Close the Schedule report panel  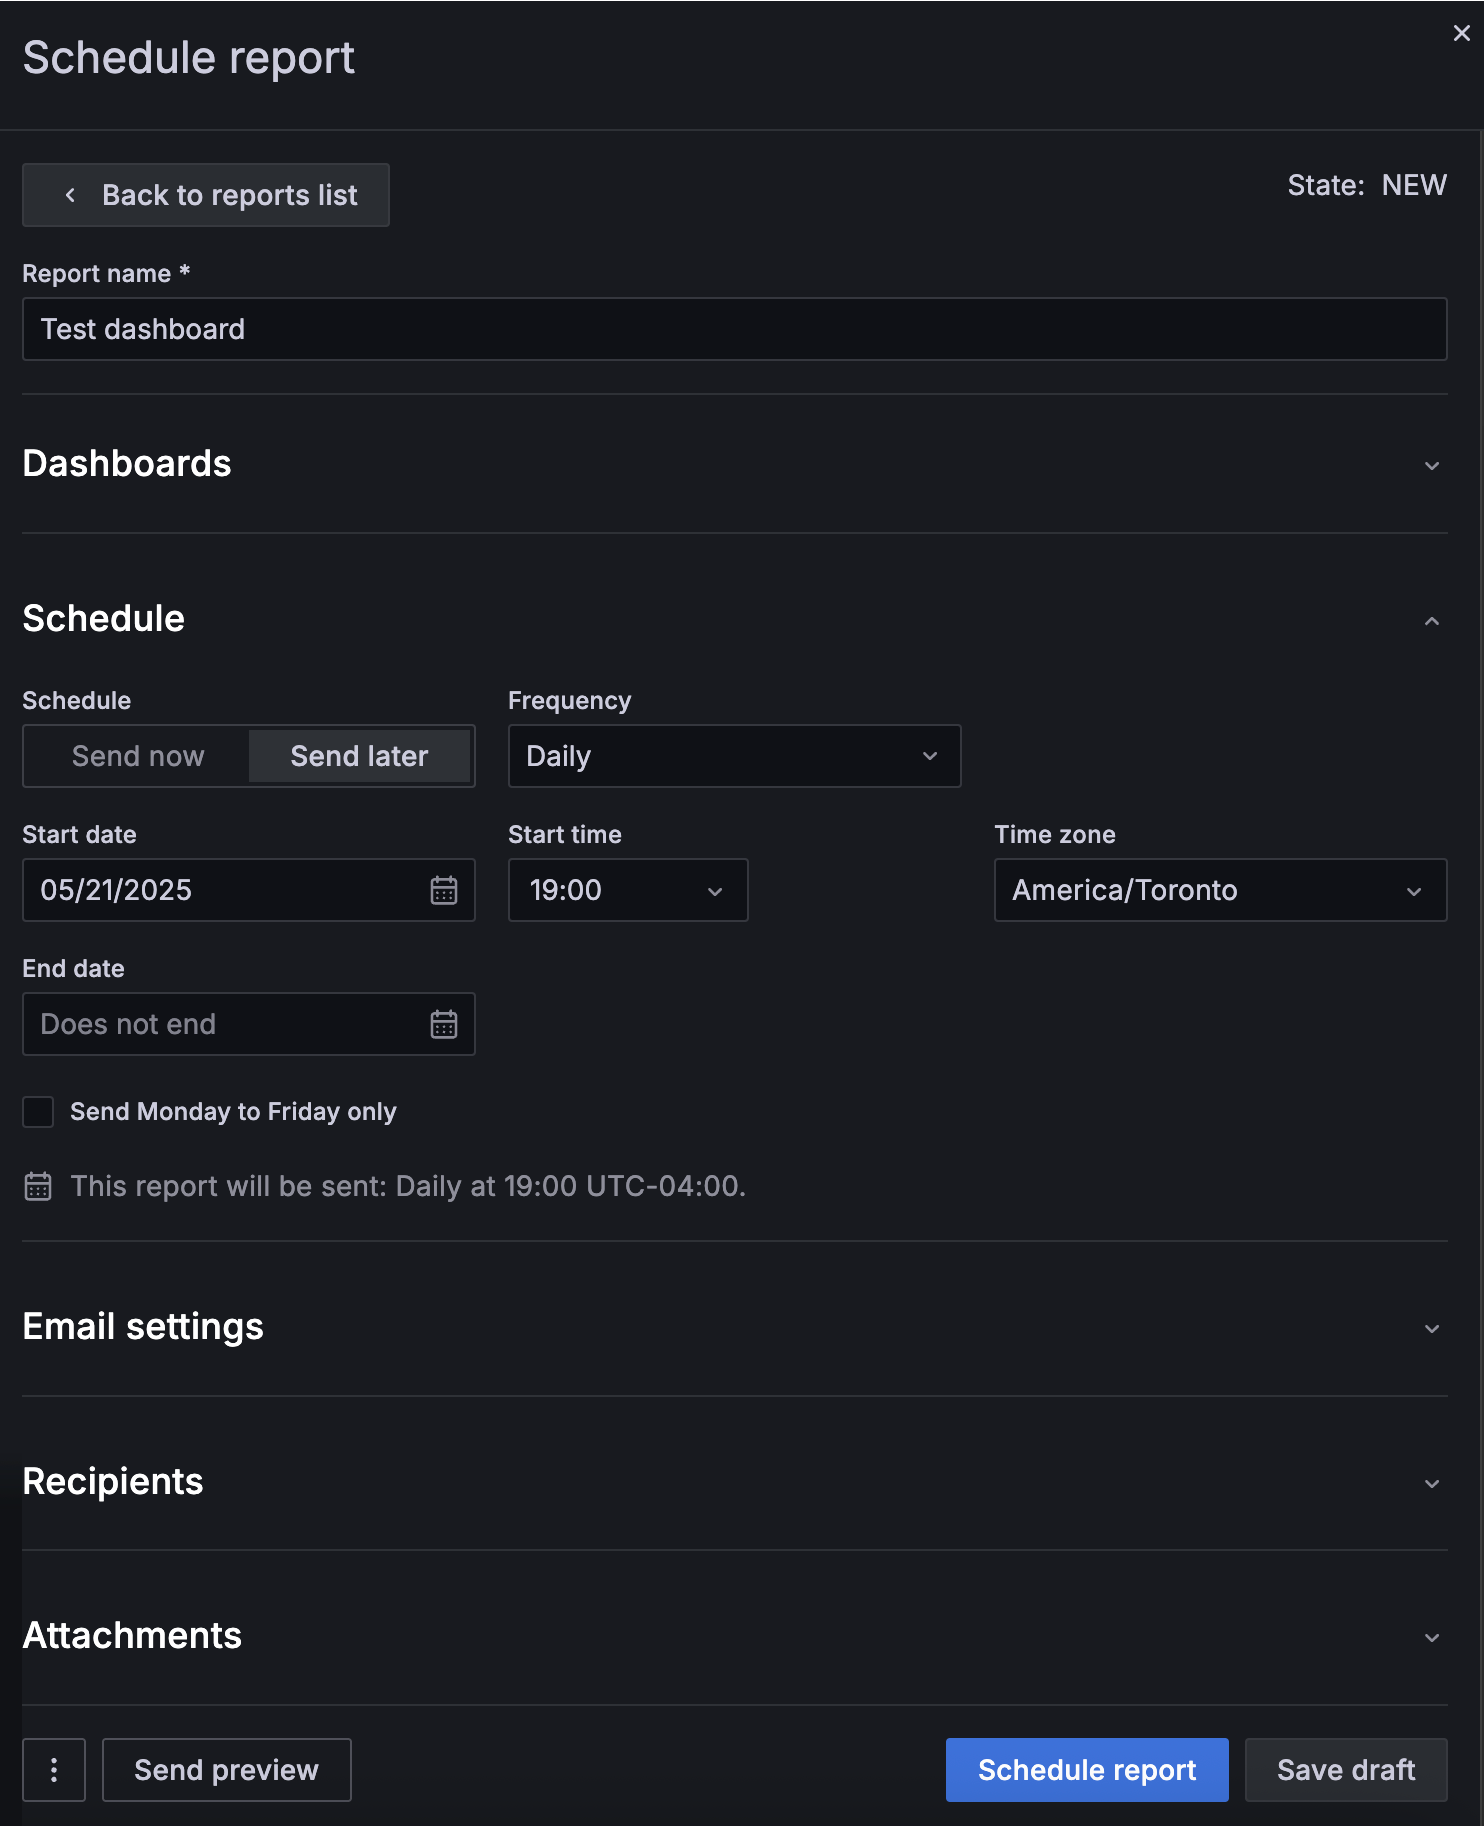tap(1461, 33)
